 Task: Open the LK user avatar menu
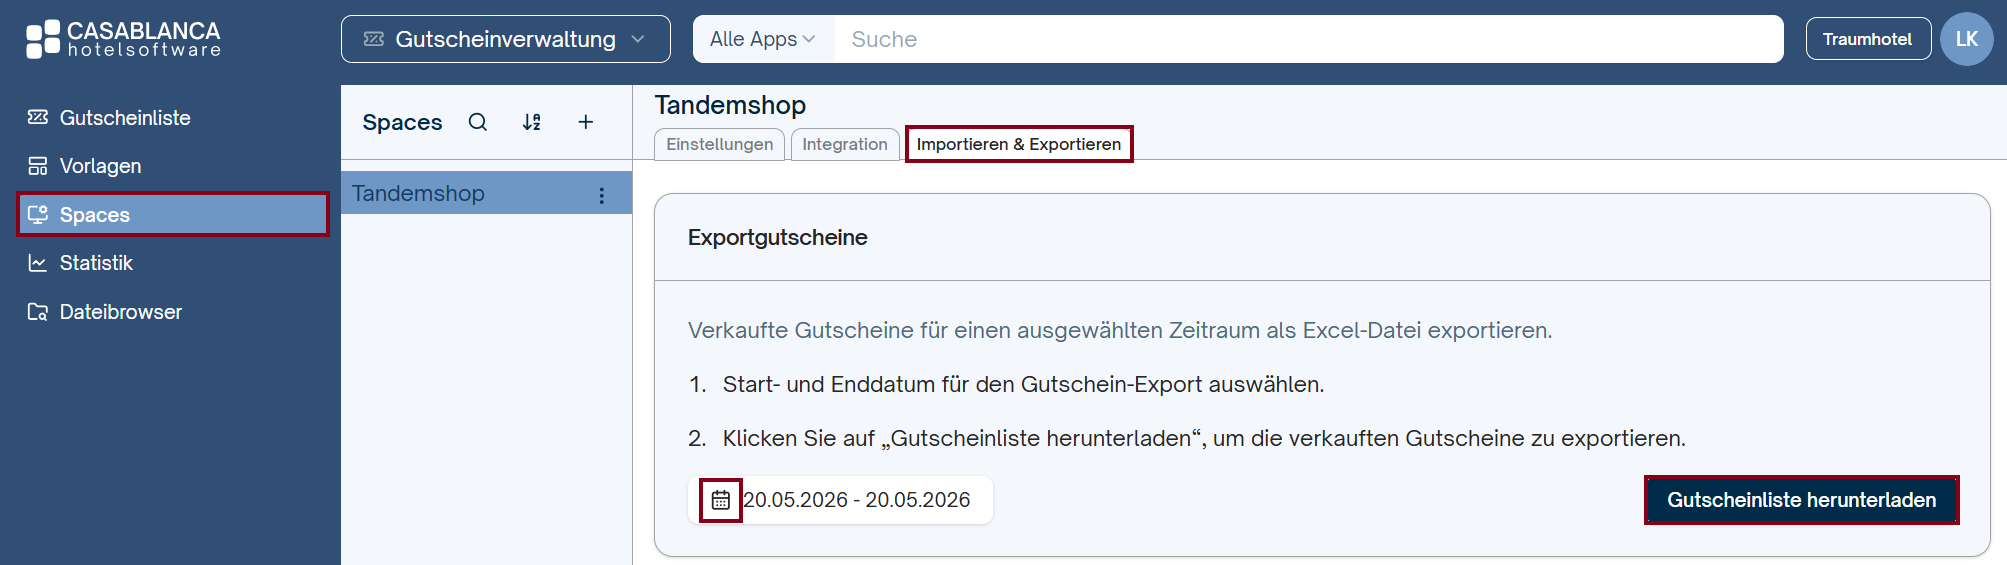click(1967, 39)
